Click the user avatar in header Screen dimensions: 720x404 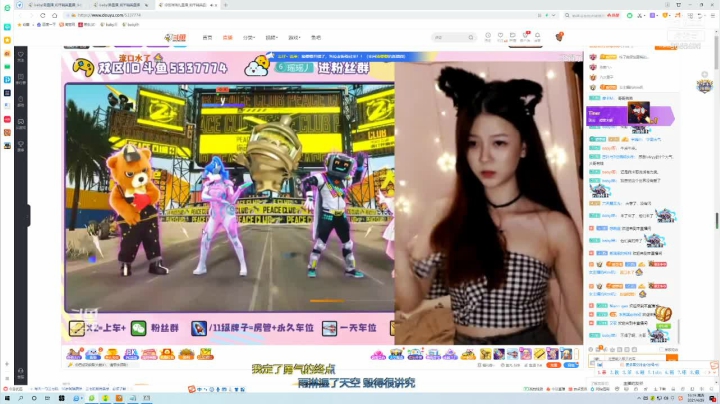559,37
